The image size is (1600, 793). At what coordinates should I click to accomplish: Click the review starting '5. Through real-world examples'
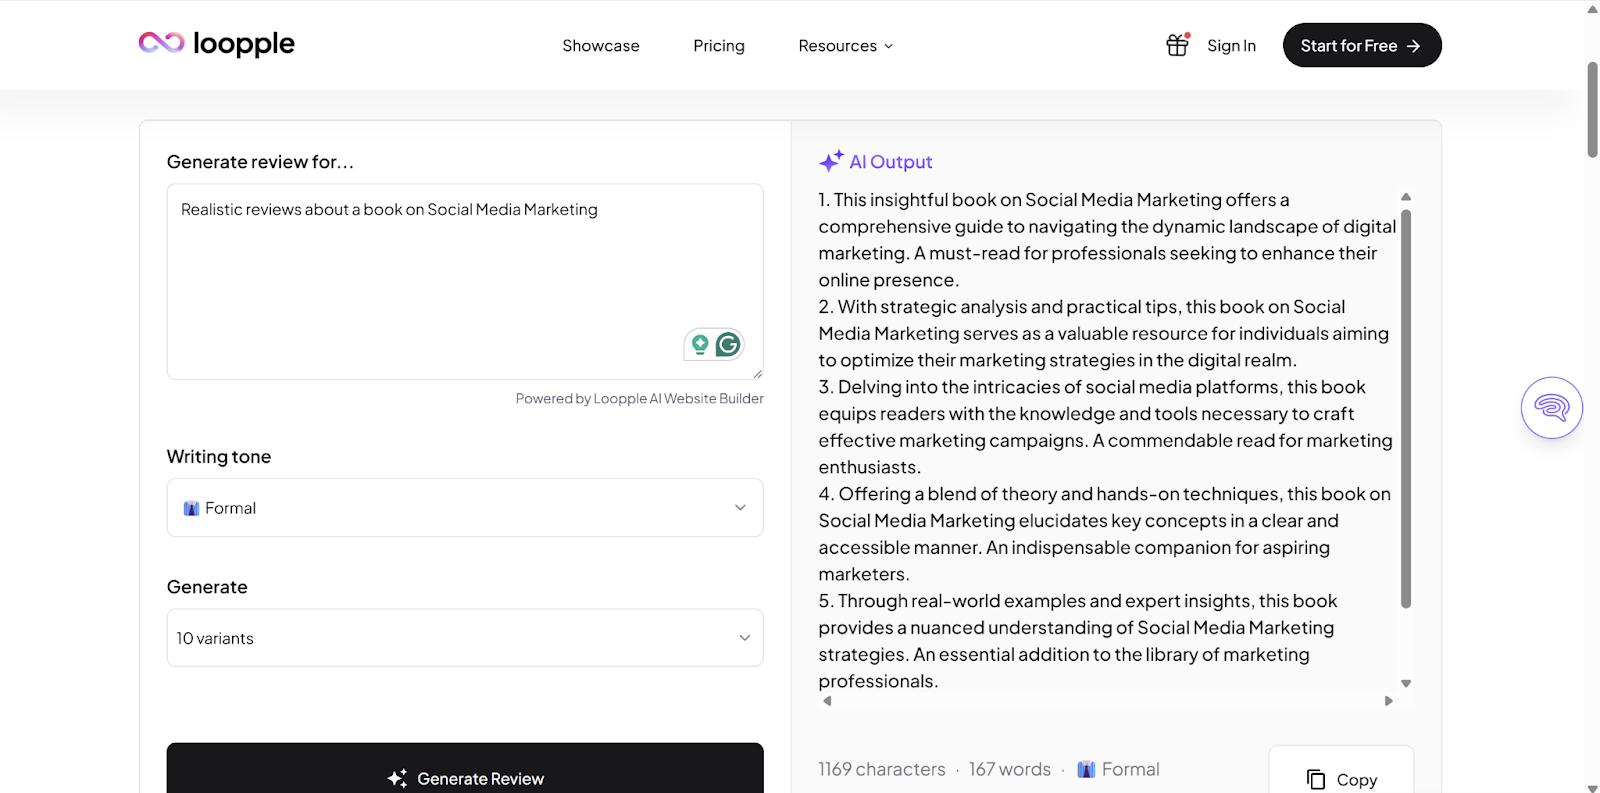(x=1078, y=641)
